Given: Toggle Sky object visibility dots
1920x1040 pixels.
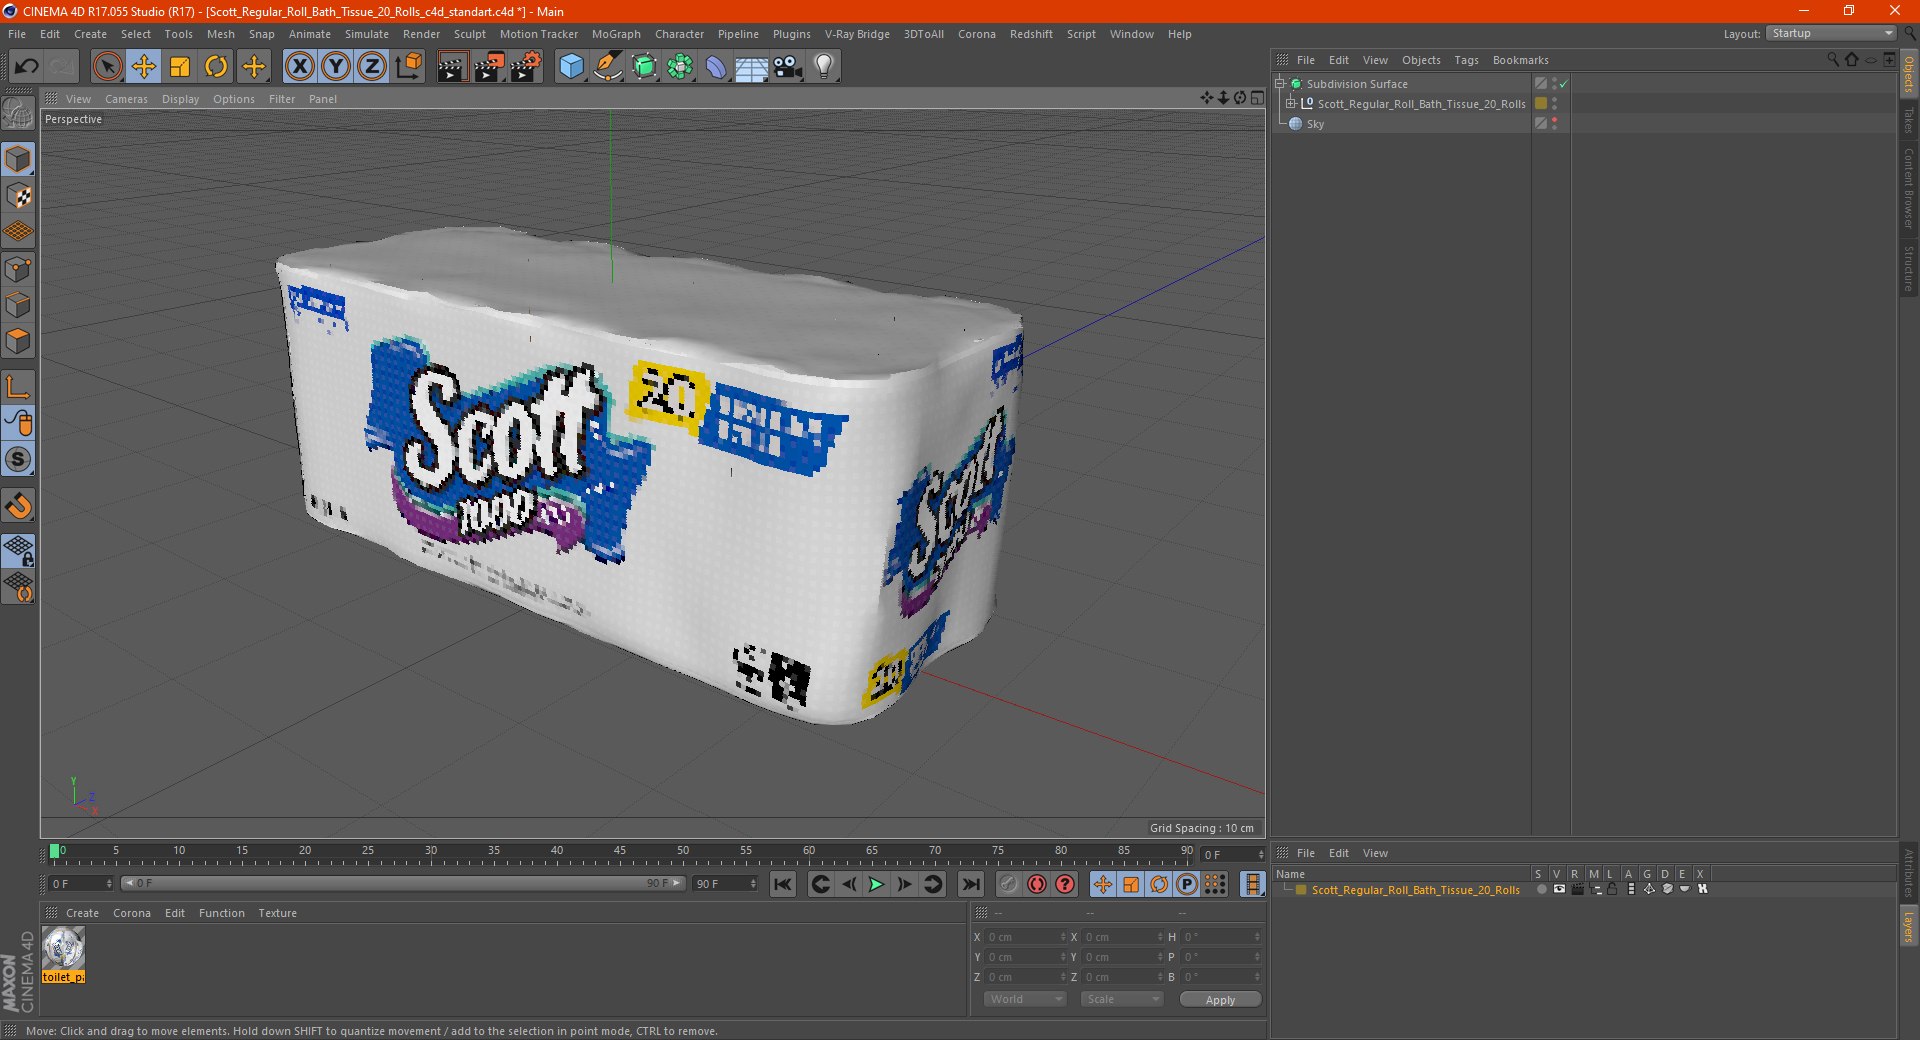Looking at the screenshot, I should [1554, 124].
